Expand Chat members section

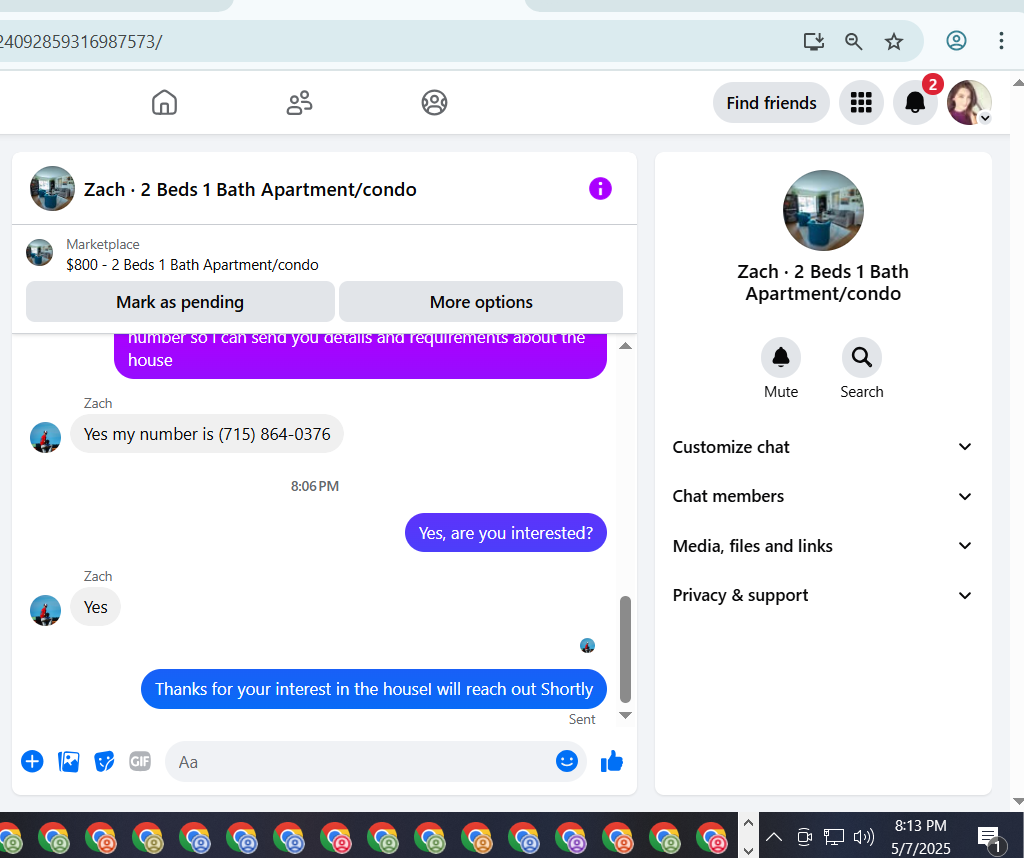[x=823, y=496]
